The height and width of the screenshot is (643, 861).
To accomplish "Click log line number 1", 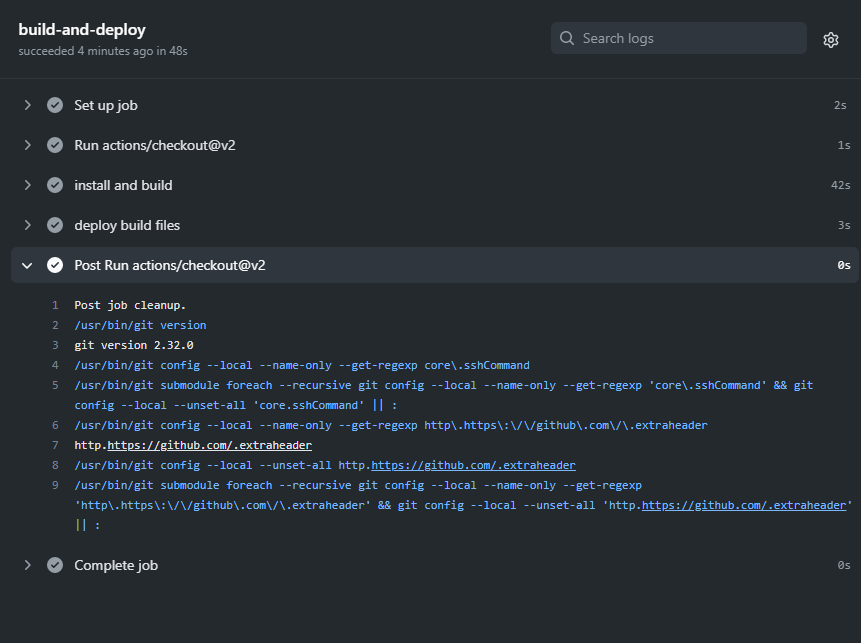I will click(x=55, y=305).
